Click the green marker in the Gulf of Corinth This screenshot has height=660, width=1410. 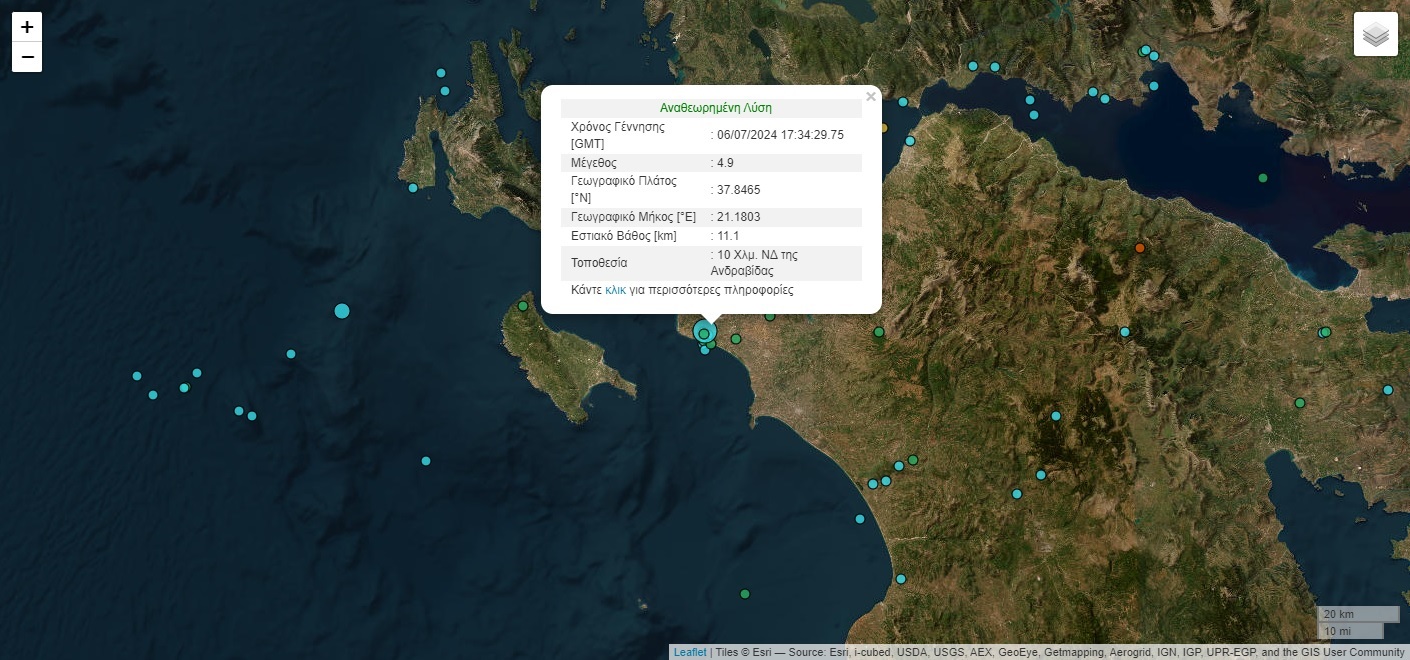pos(1263,178)
